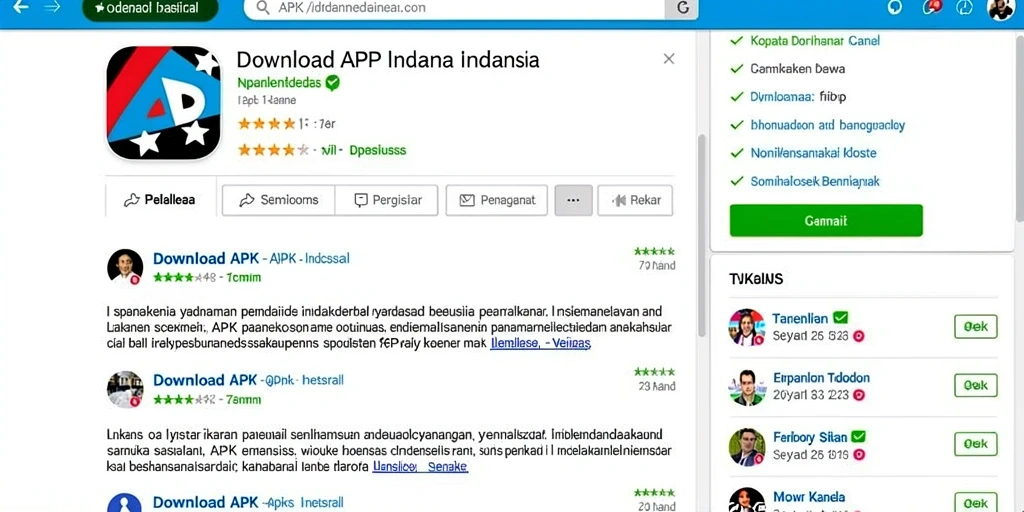Screen dimensions: 1024x512
Task: Click the Rekar button
Action: (635, 200)
